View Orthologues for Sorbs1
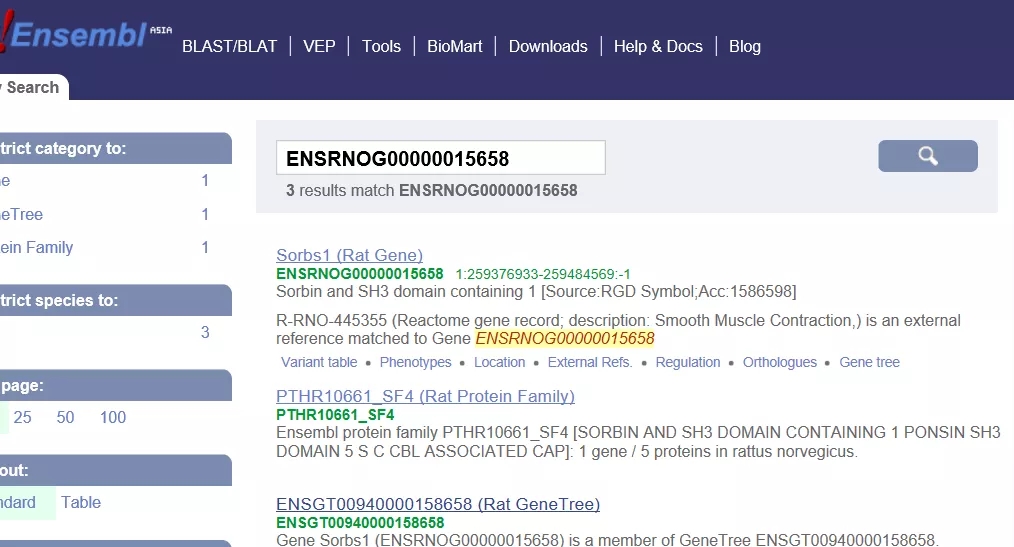 click(x=779, y=362)
